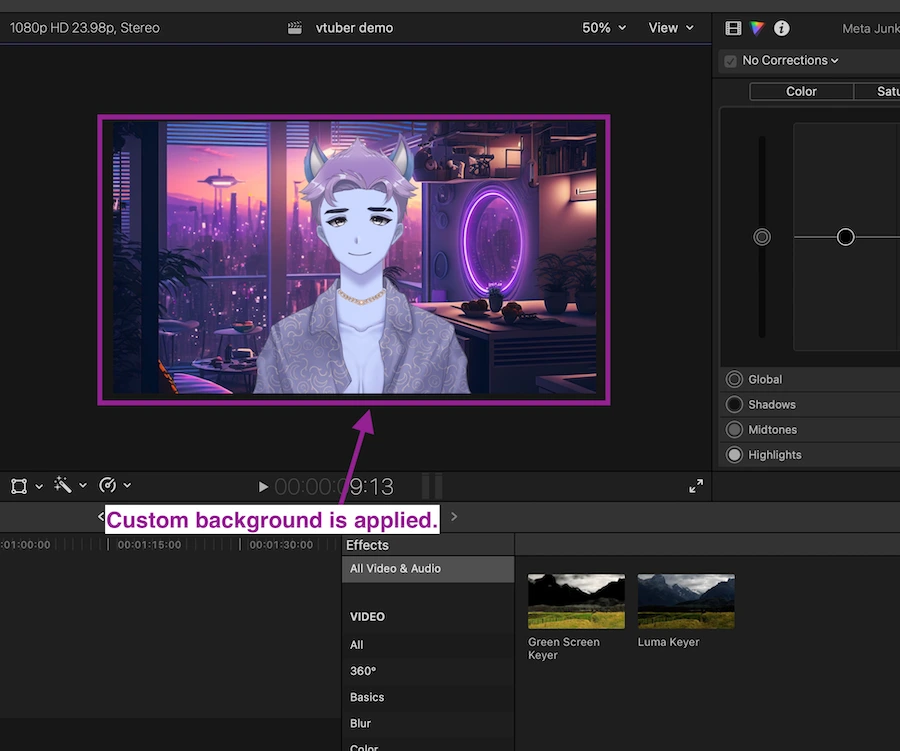Click the clapperboard icon beside vtuber demo

click(x=294, y=28)
